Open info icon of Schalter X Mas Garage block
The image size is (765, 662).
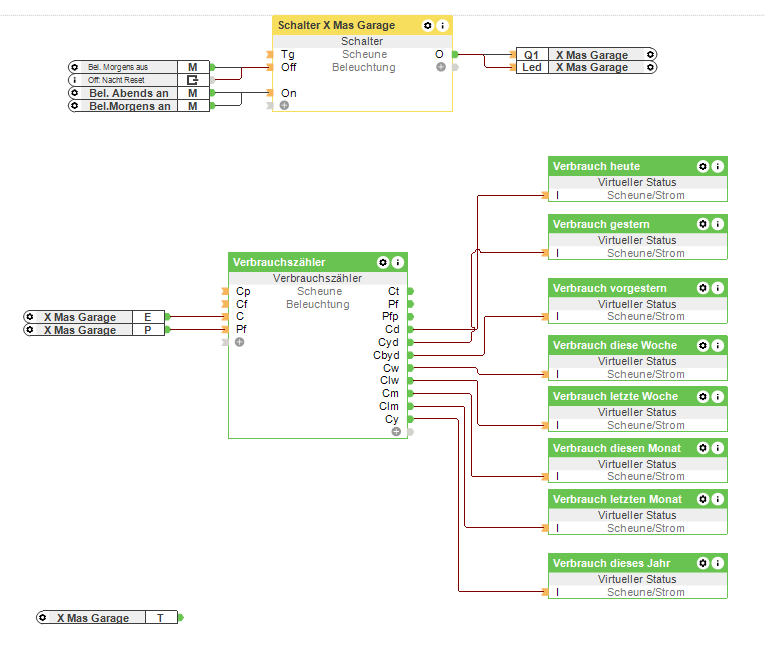point(442,25)
